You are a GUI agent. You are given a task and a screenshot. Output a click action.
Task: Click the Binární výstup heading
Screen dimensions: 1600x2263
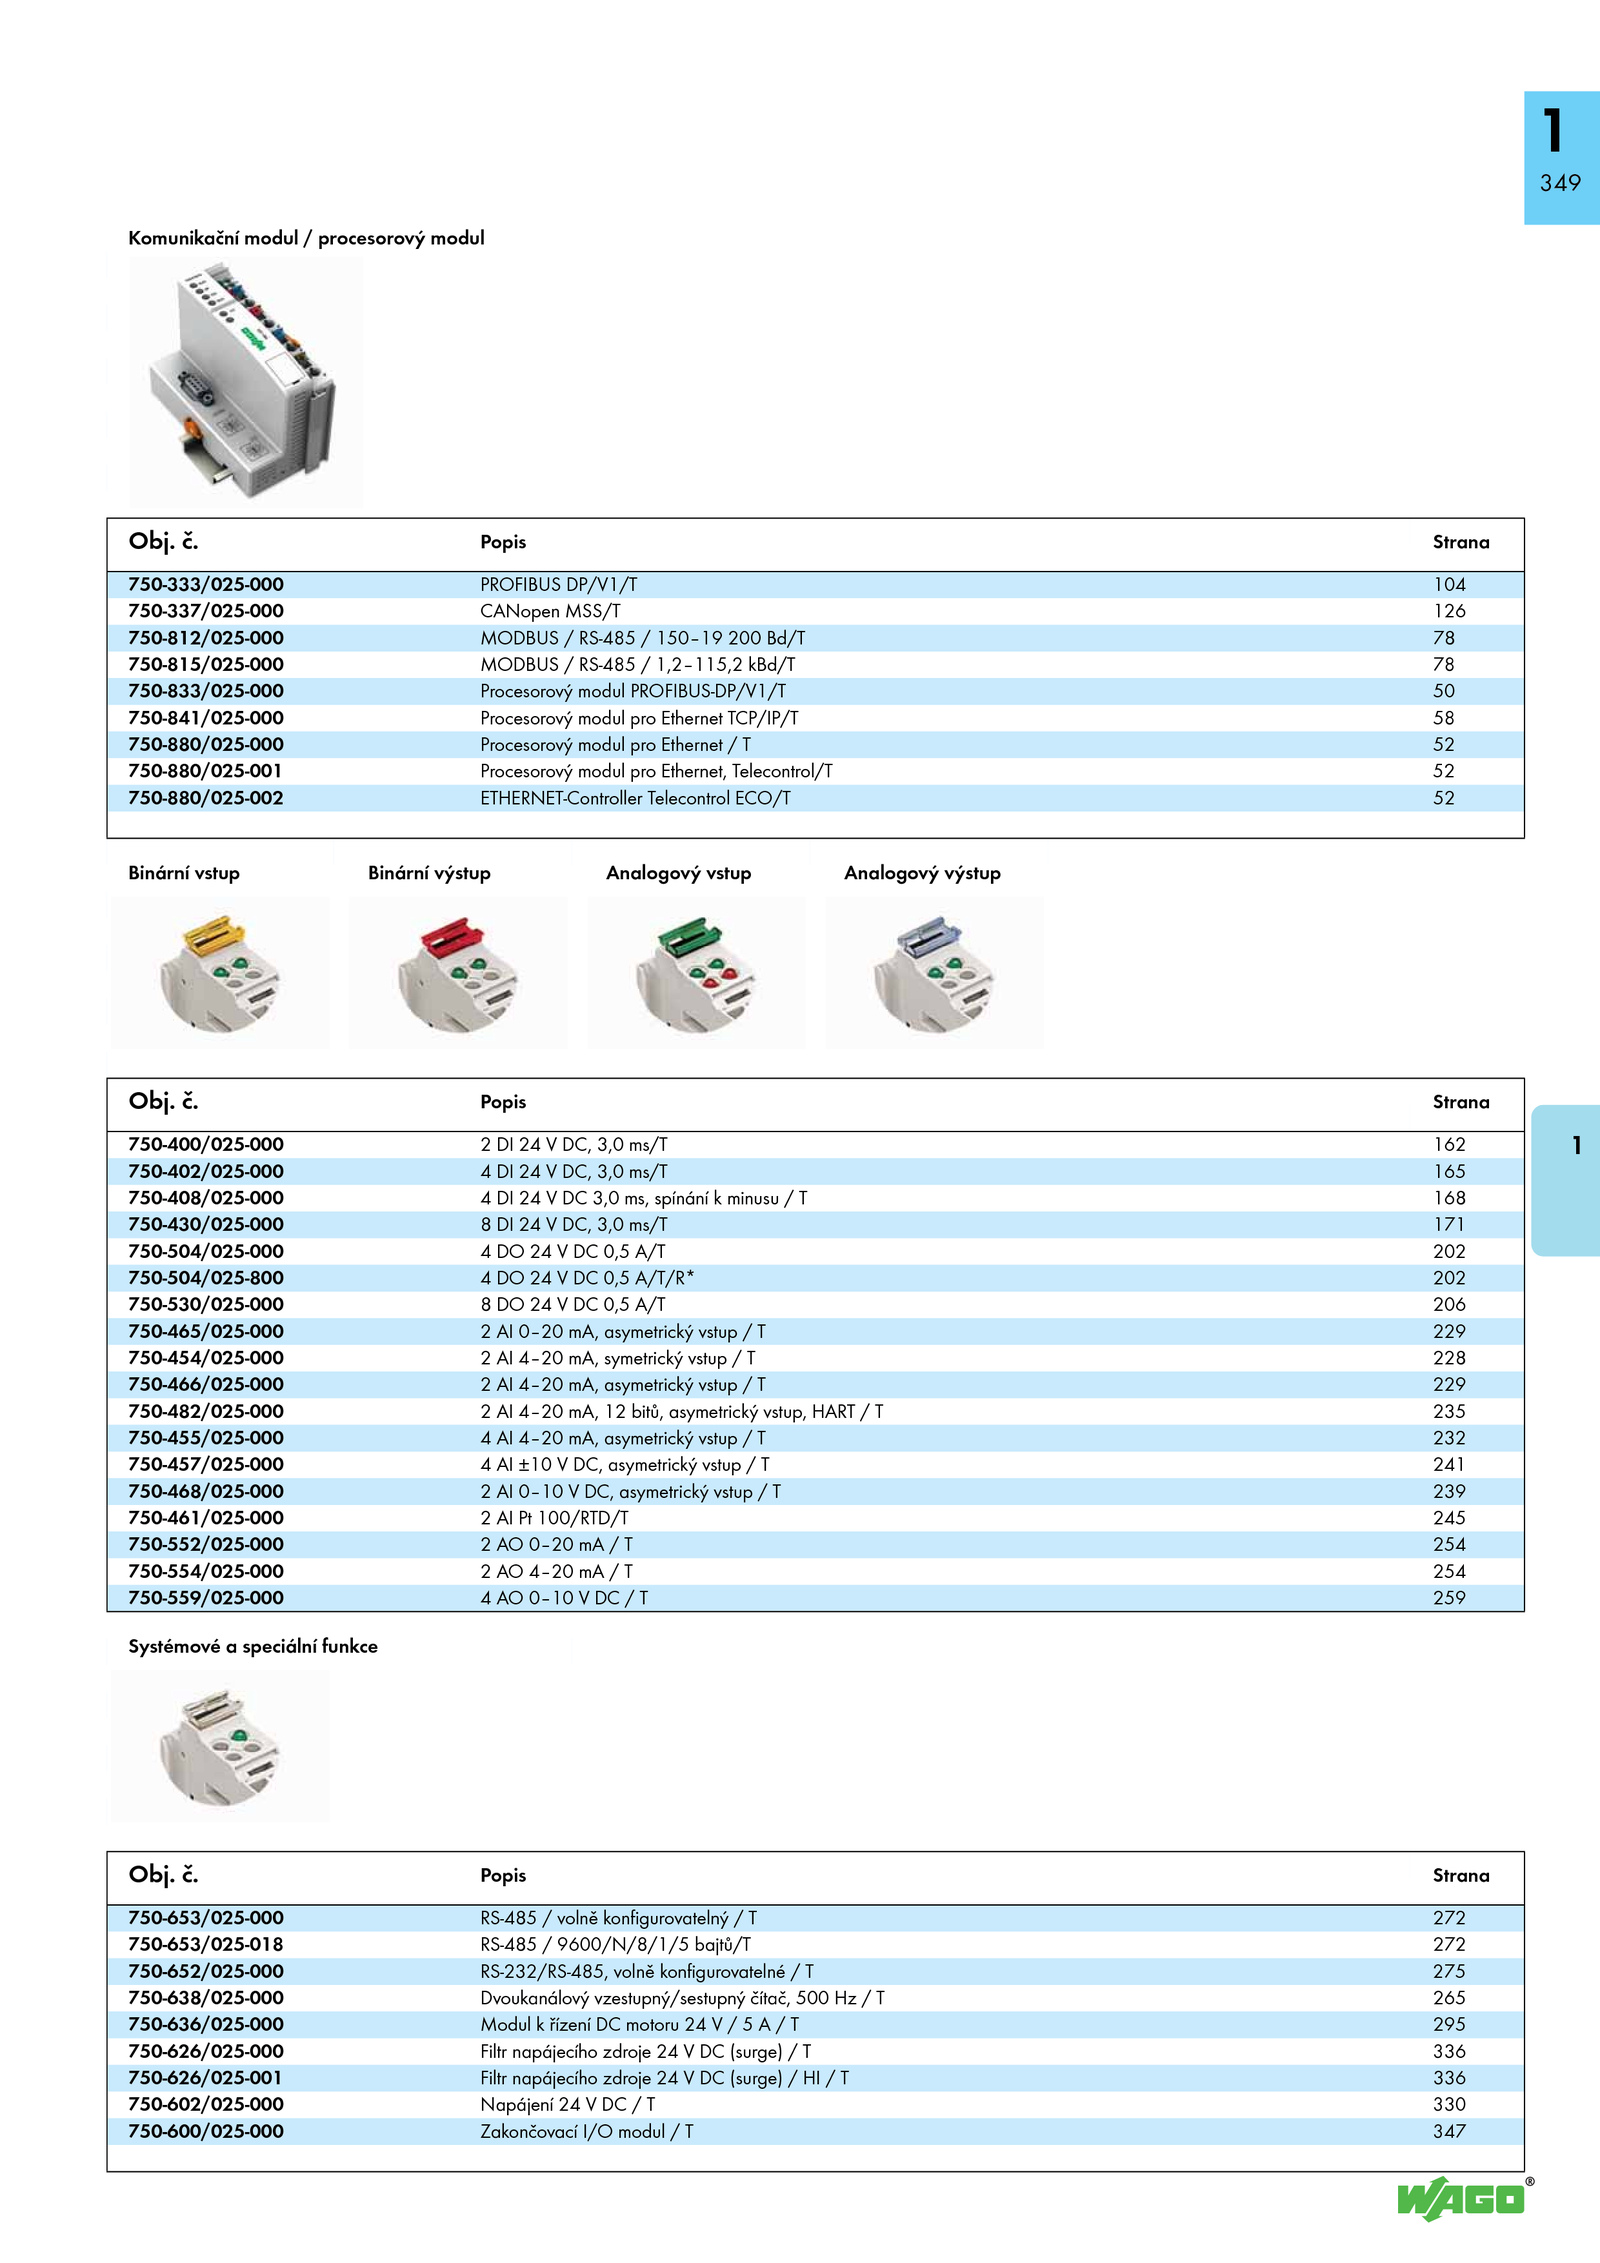click(x=429, y=873)
